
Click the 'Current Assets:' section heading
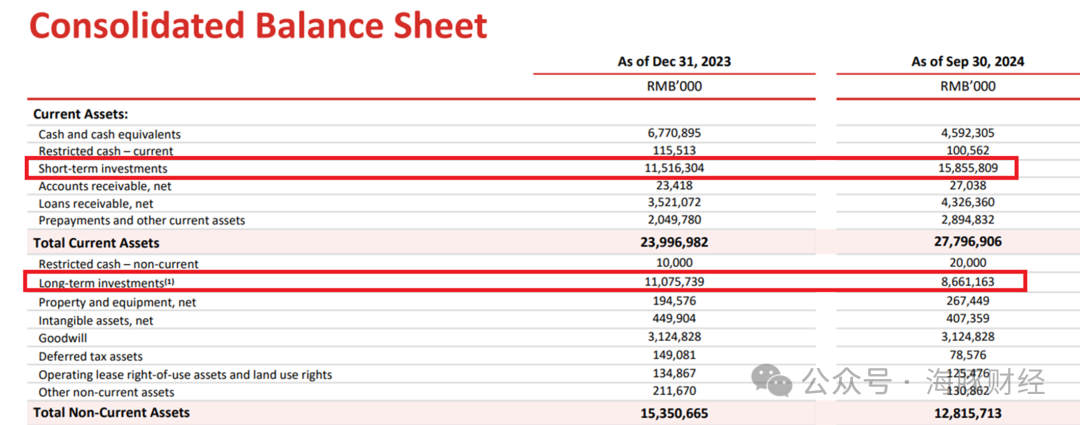[x=81, y=114]
